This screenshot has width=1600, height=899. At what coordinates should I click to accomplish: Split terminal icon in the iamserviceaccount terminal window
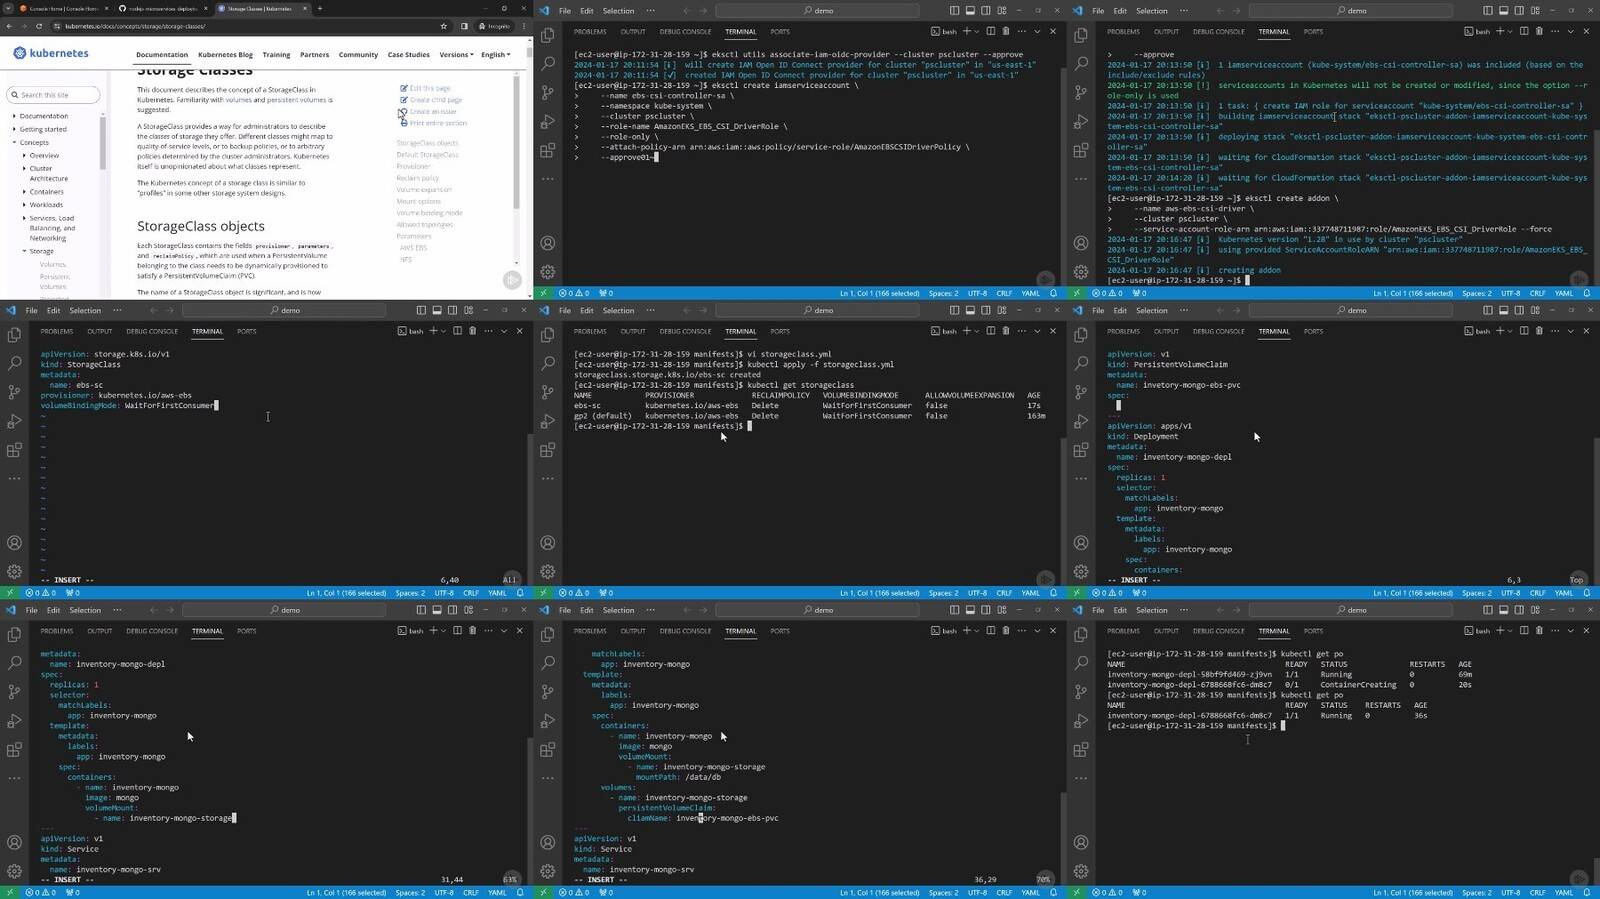tap(991, 31)
